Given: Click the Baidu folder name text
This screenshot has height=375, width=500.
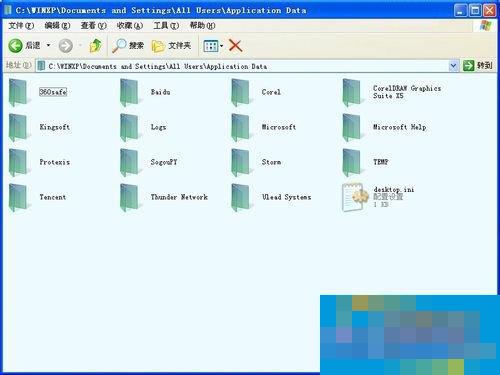Looking at the screenshot, I should tap(160, 92).
